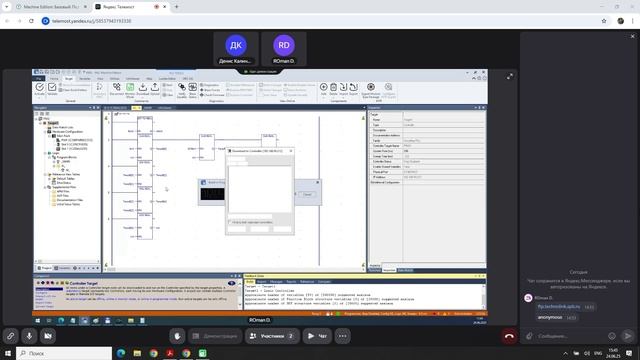Reload the browser page
The image size is (640, 360).
pyautogui.click(x=31, y=21)
